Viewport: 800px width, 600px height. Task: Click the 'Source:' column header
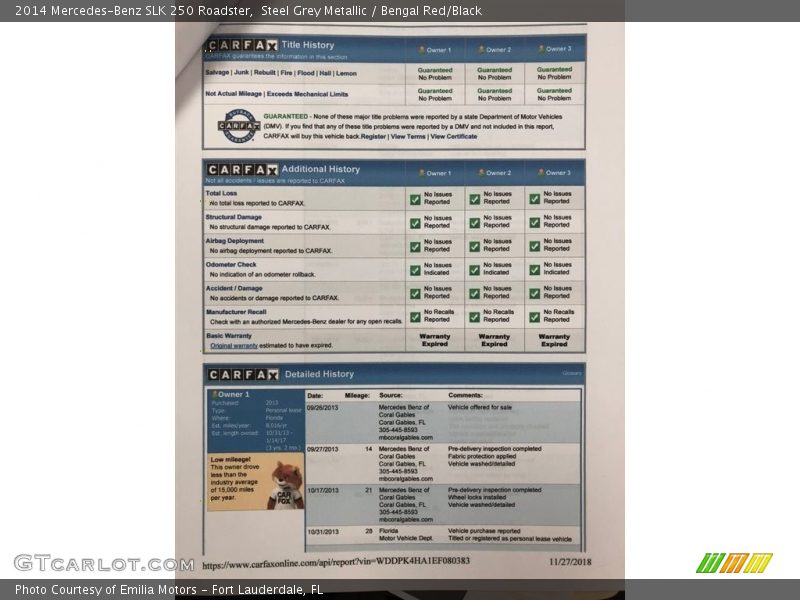[x=390, y=395]
